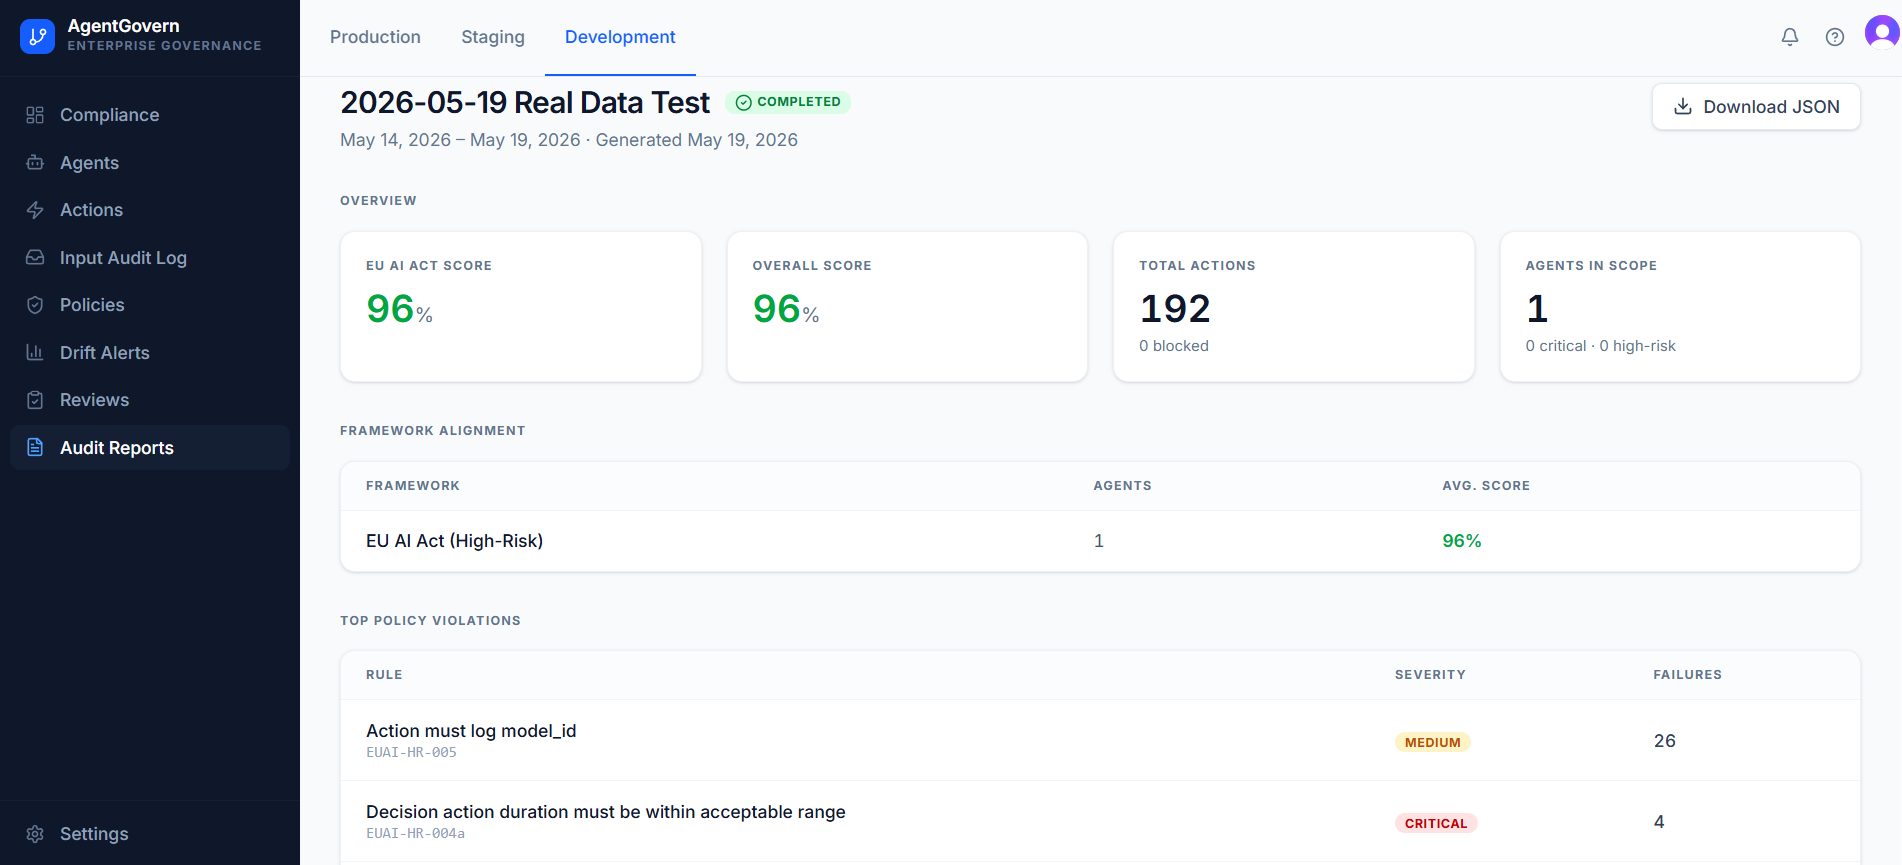Click the Agents robot icon in sidebar
The image size is (1902, 865).
35,162
